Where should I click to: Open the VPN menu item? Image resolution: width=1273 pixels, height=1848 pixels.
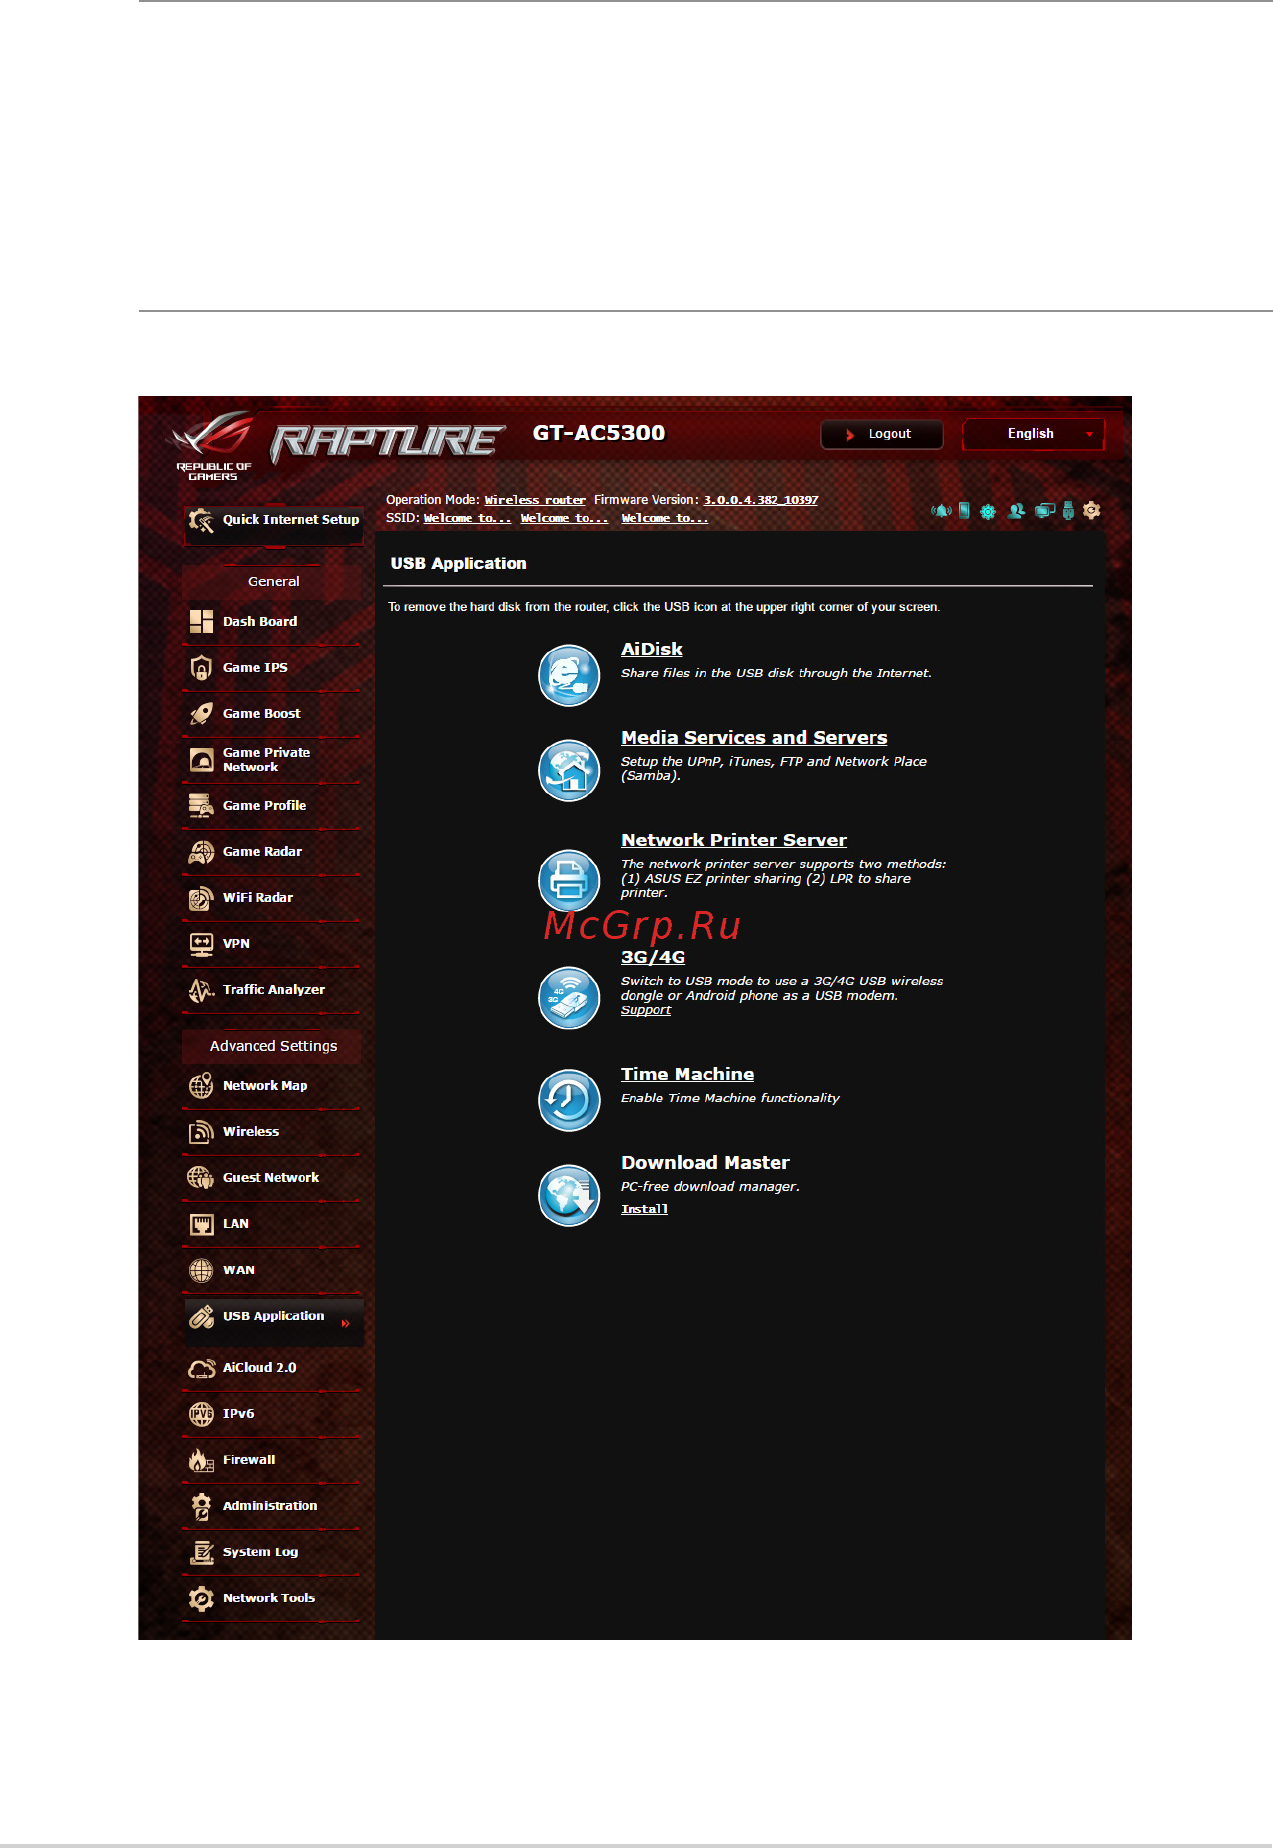[272, 943]
